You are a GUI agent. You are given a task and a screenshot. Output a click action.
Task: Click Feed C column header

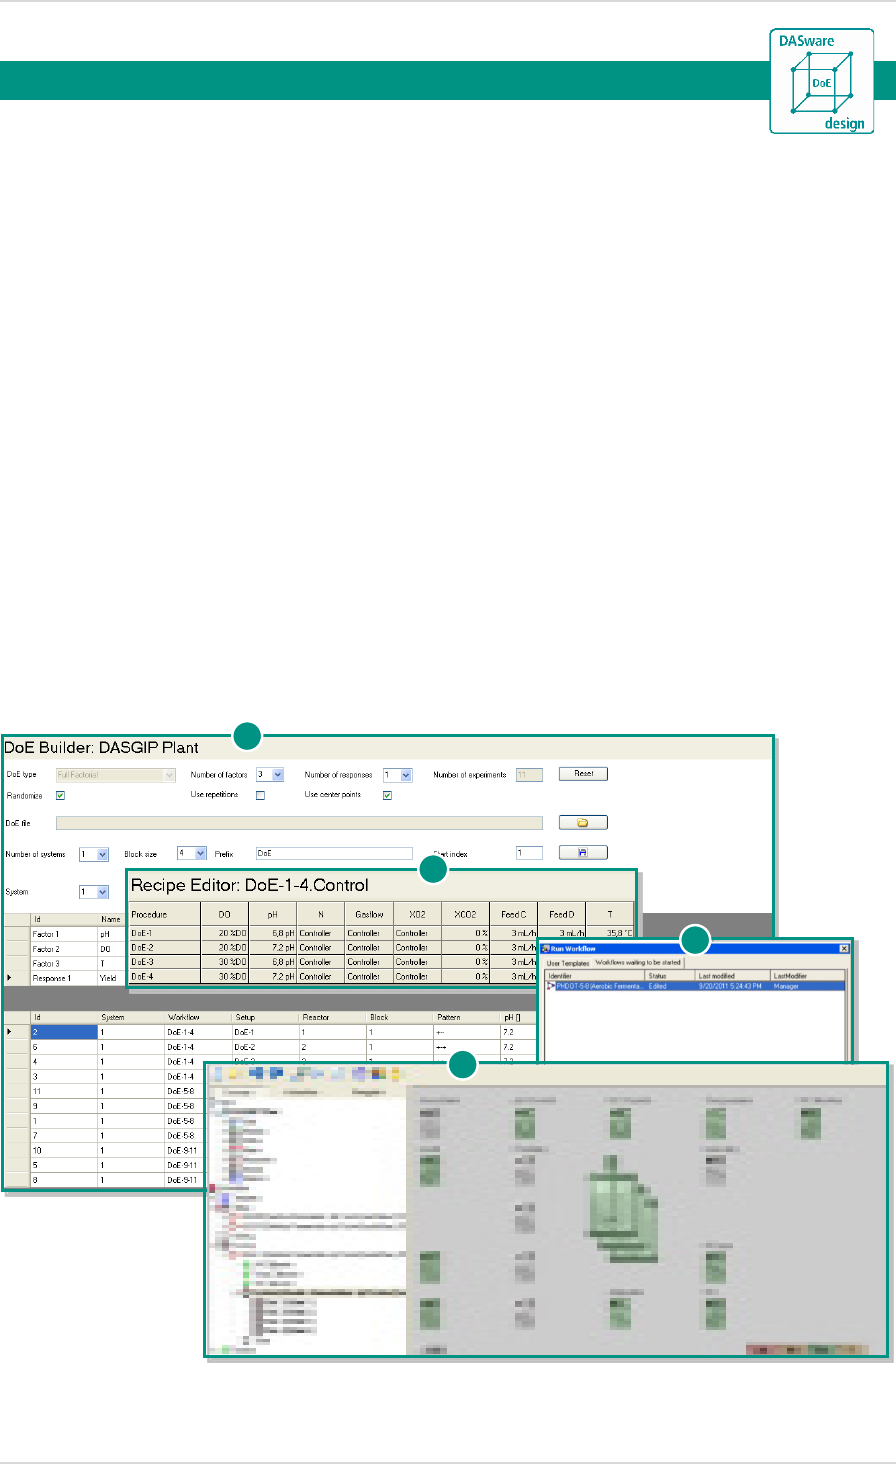(514, 914)
